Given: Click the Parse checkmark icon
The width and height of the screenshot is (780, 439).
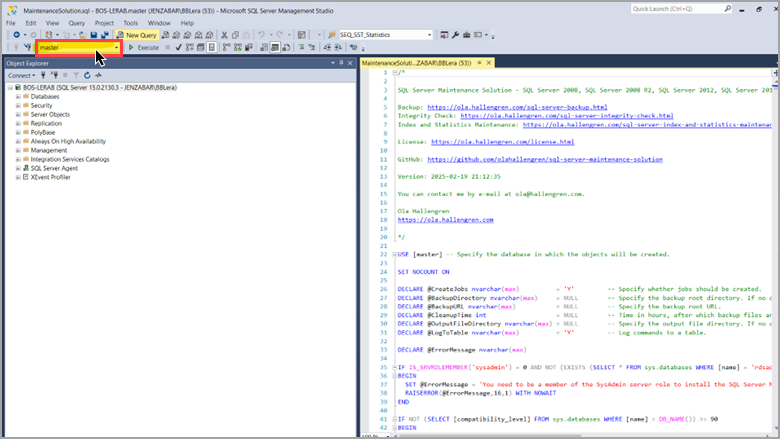Looking at the screenshot, I should (178, 47).
